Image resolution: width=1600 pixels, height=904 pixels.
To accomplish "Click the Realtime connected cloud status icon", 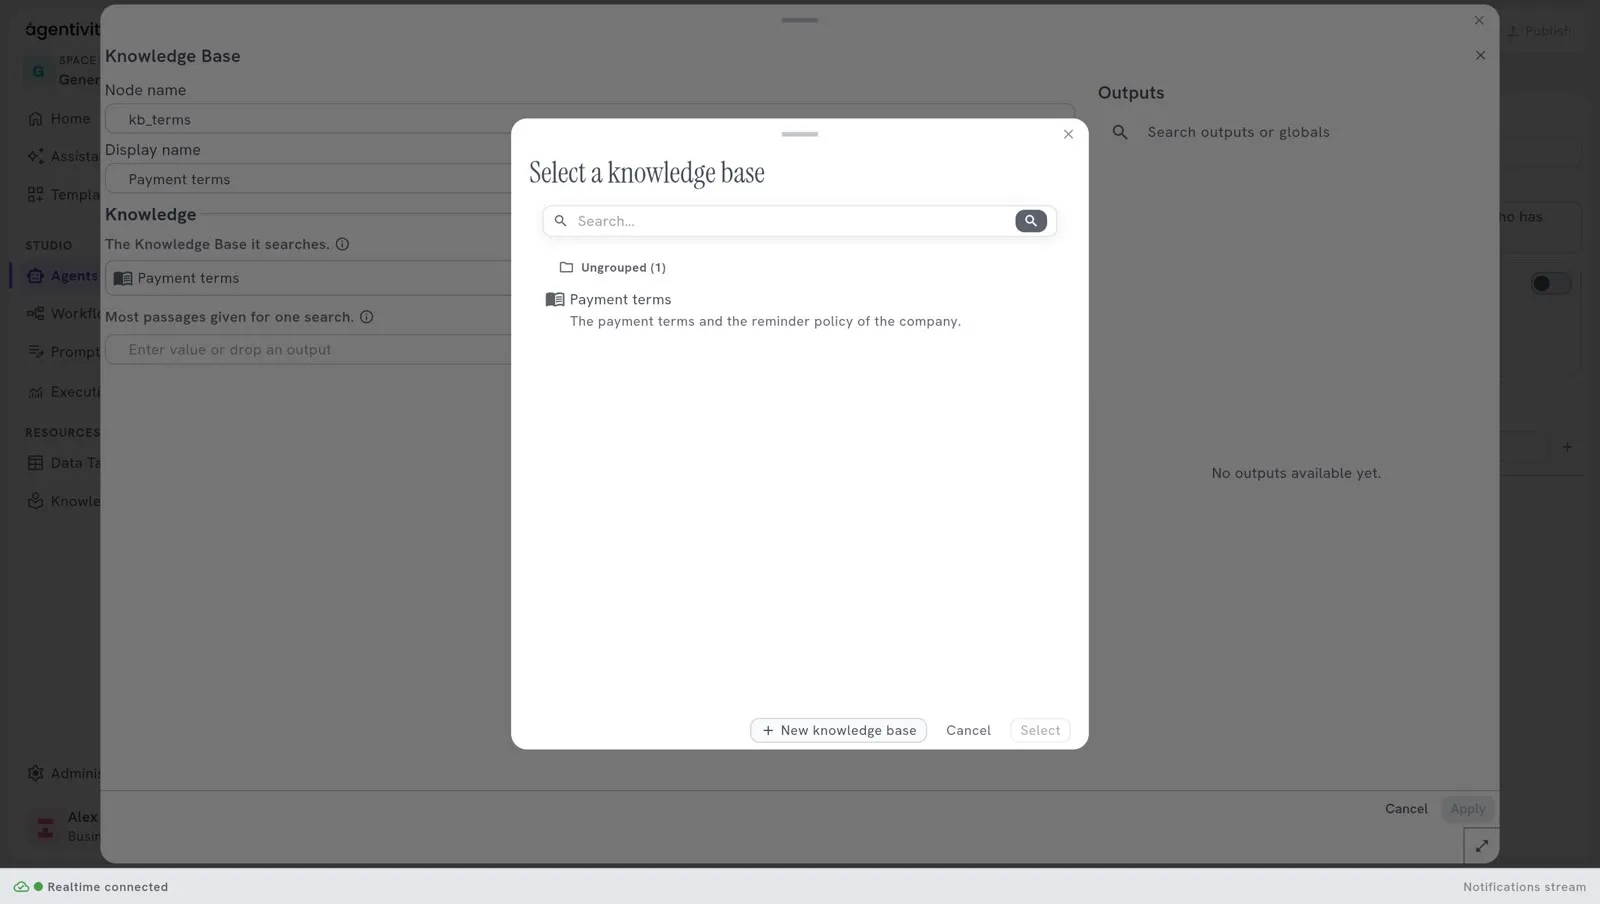I will click(x=21, y=887).
